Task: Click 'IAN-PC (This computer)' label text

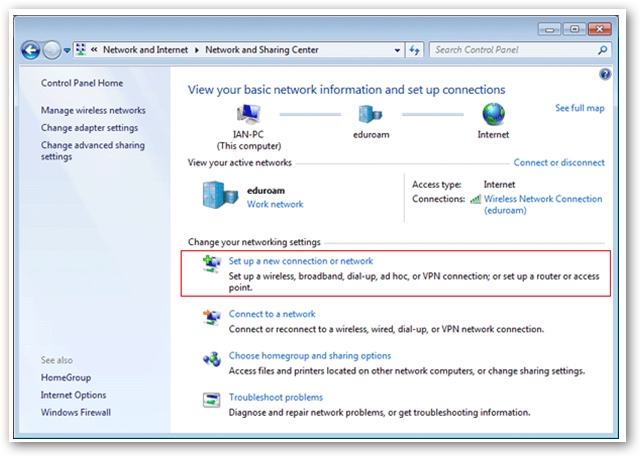Action: [249, 140]
